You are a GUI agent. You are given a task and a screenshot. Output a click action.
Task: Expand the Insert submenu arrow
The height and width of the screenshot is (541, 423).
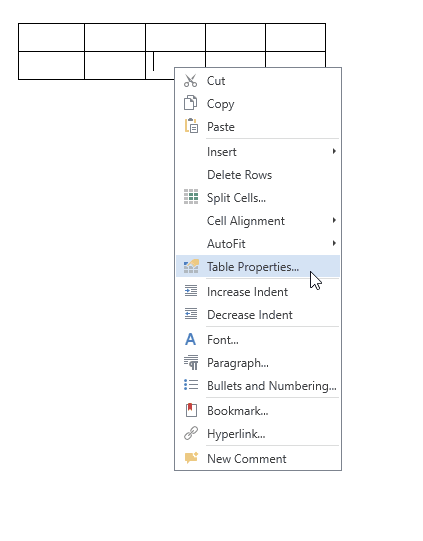(x=334, y=151)
